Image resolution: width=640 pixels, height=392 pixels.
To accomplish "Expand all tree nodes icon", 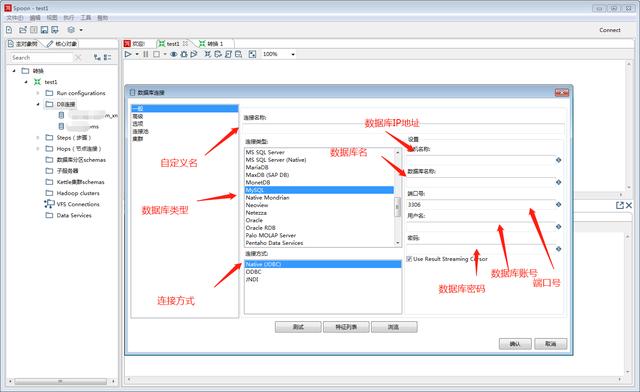I will (97, 58).
